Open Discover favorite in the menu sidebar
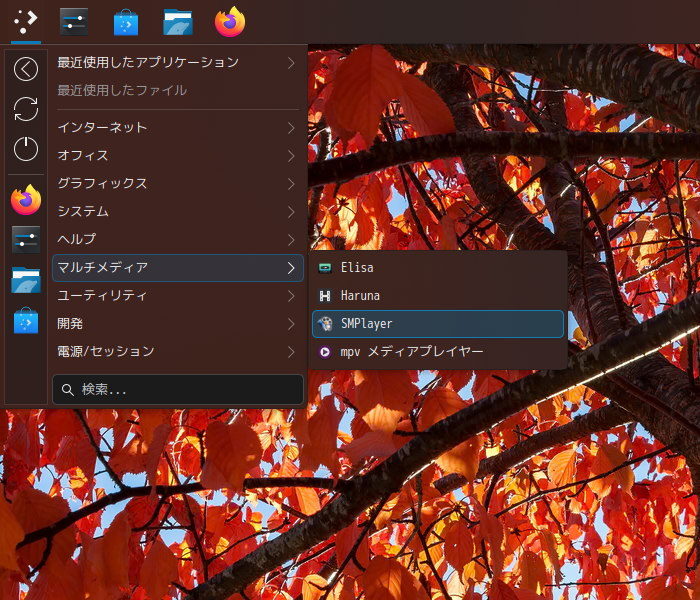700x600 pixels. click(x=26, y=321)
